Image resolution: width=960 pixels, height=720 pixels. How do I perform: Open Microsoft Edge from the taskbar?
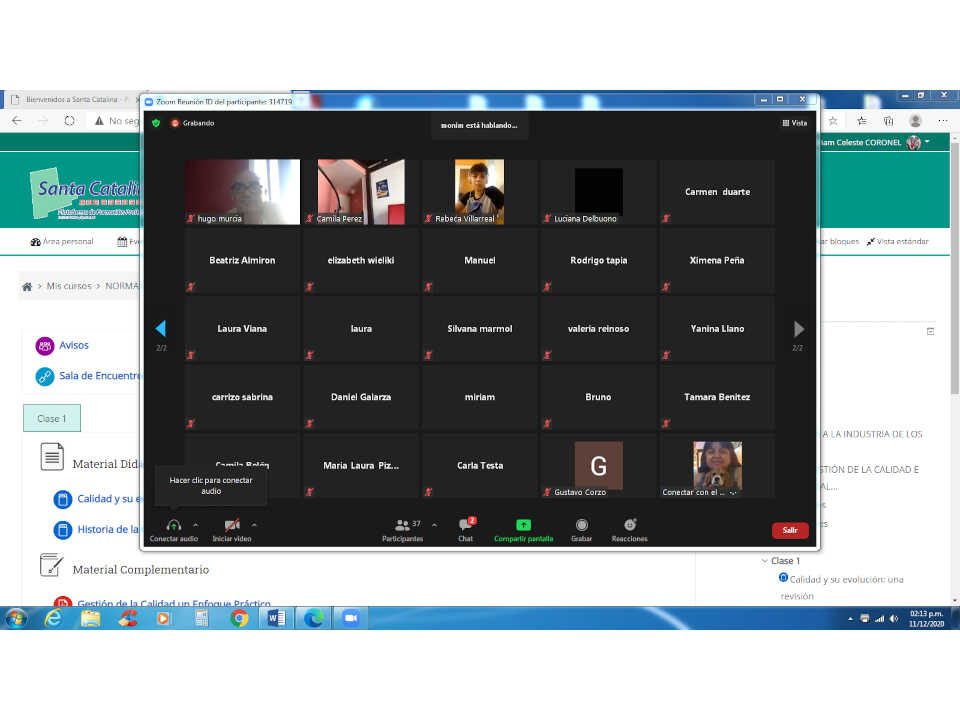(x=313, y=618)
